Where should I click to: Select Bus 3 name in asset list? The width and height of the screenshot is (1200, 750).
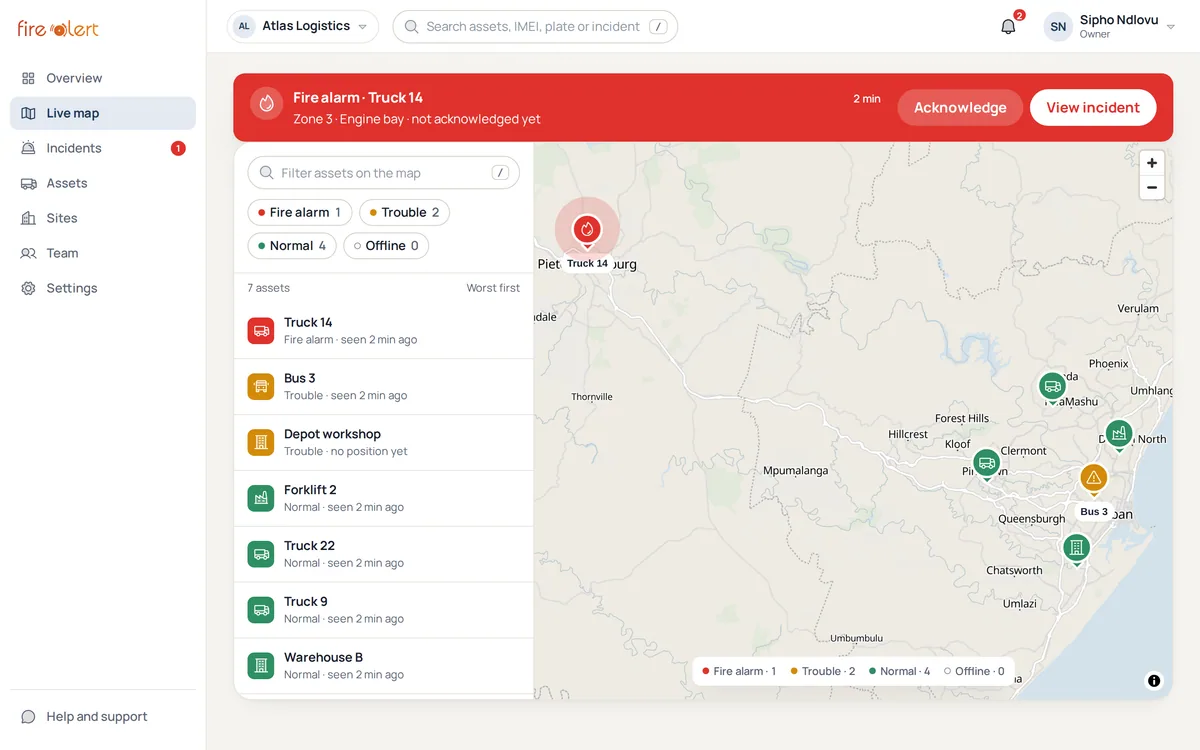[300, 378]
